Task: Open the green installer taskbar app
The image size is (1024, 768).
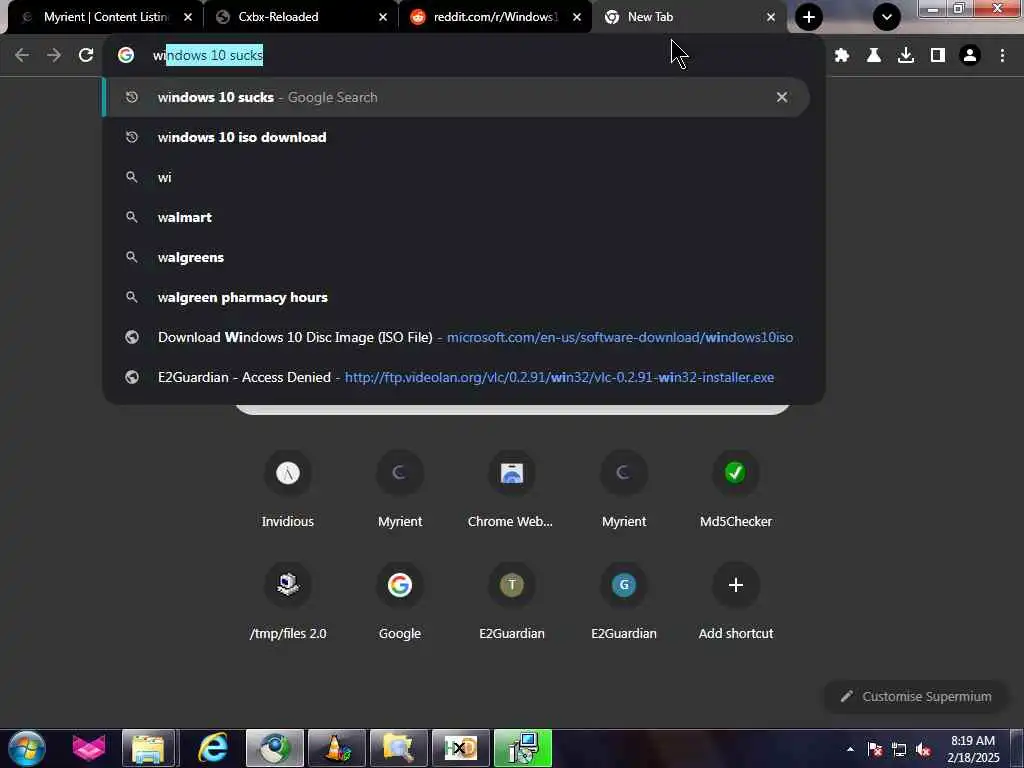Action: tap(522, 748)
